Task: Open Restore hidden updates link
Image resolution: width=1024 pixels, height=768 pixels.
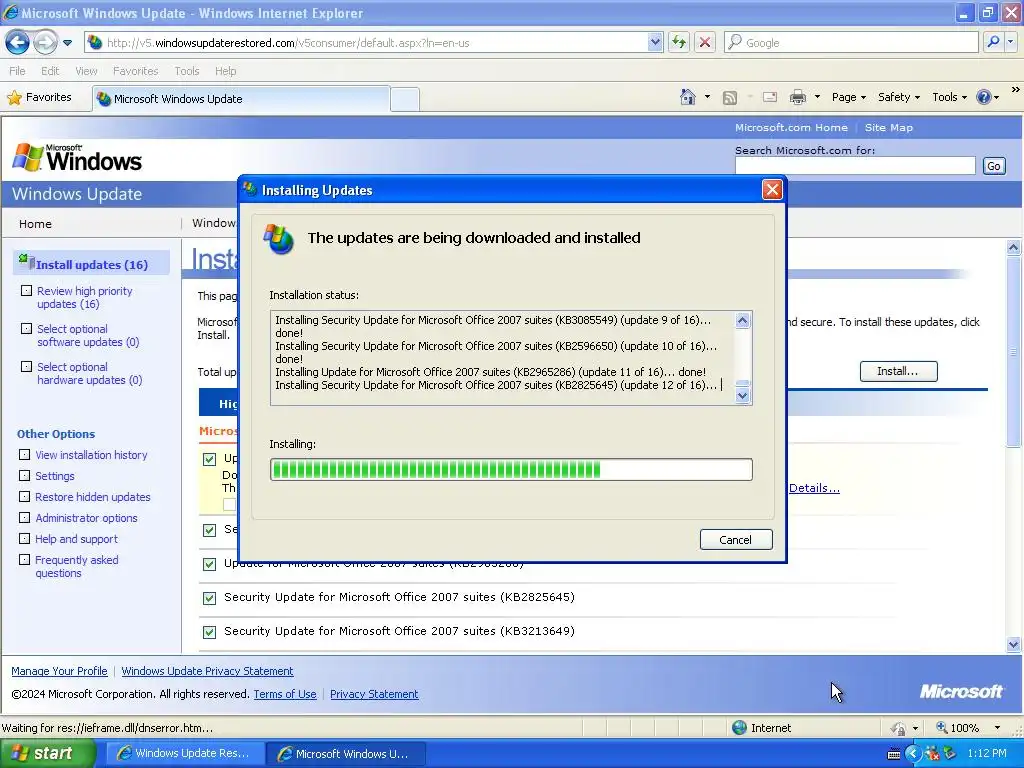Action: pos(93,496)
